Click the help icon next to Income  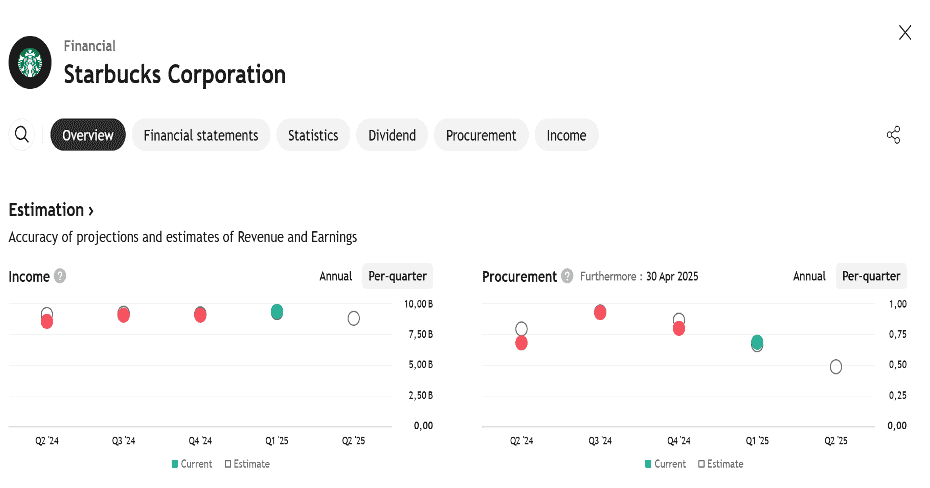(60, 276)
